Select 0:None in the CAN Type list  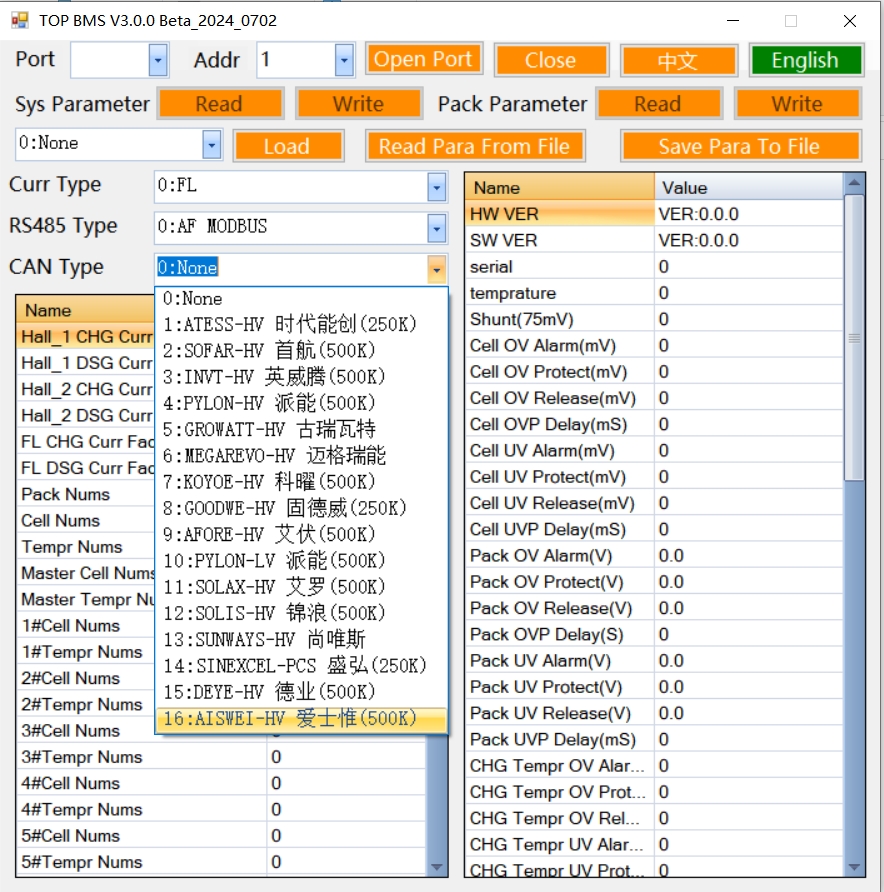301,299
